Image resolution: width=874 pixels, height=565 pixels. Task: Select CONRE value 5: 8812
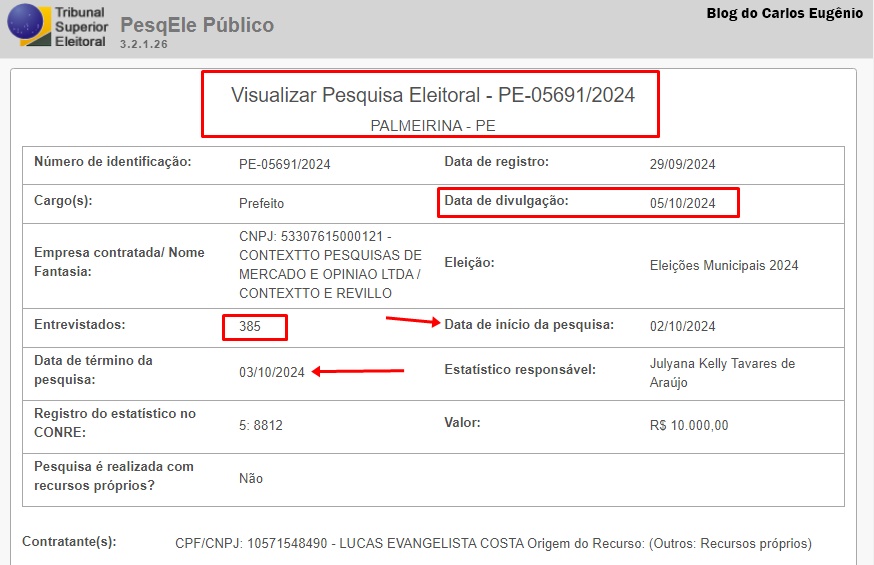[261, 425]
